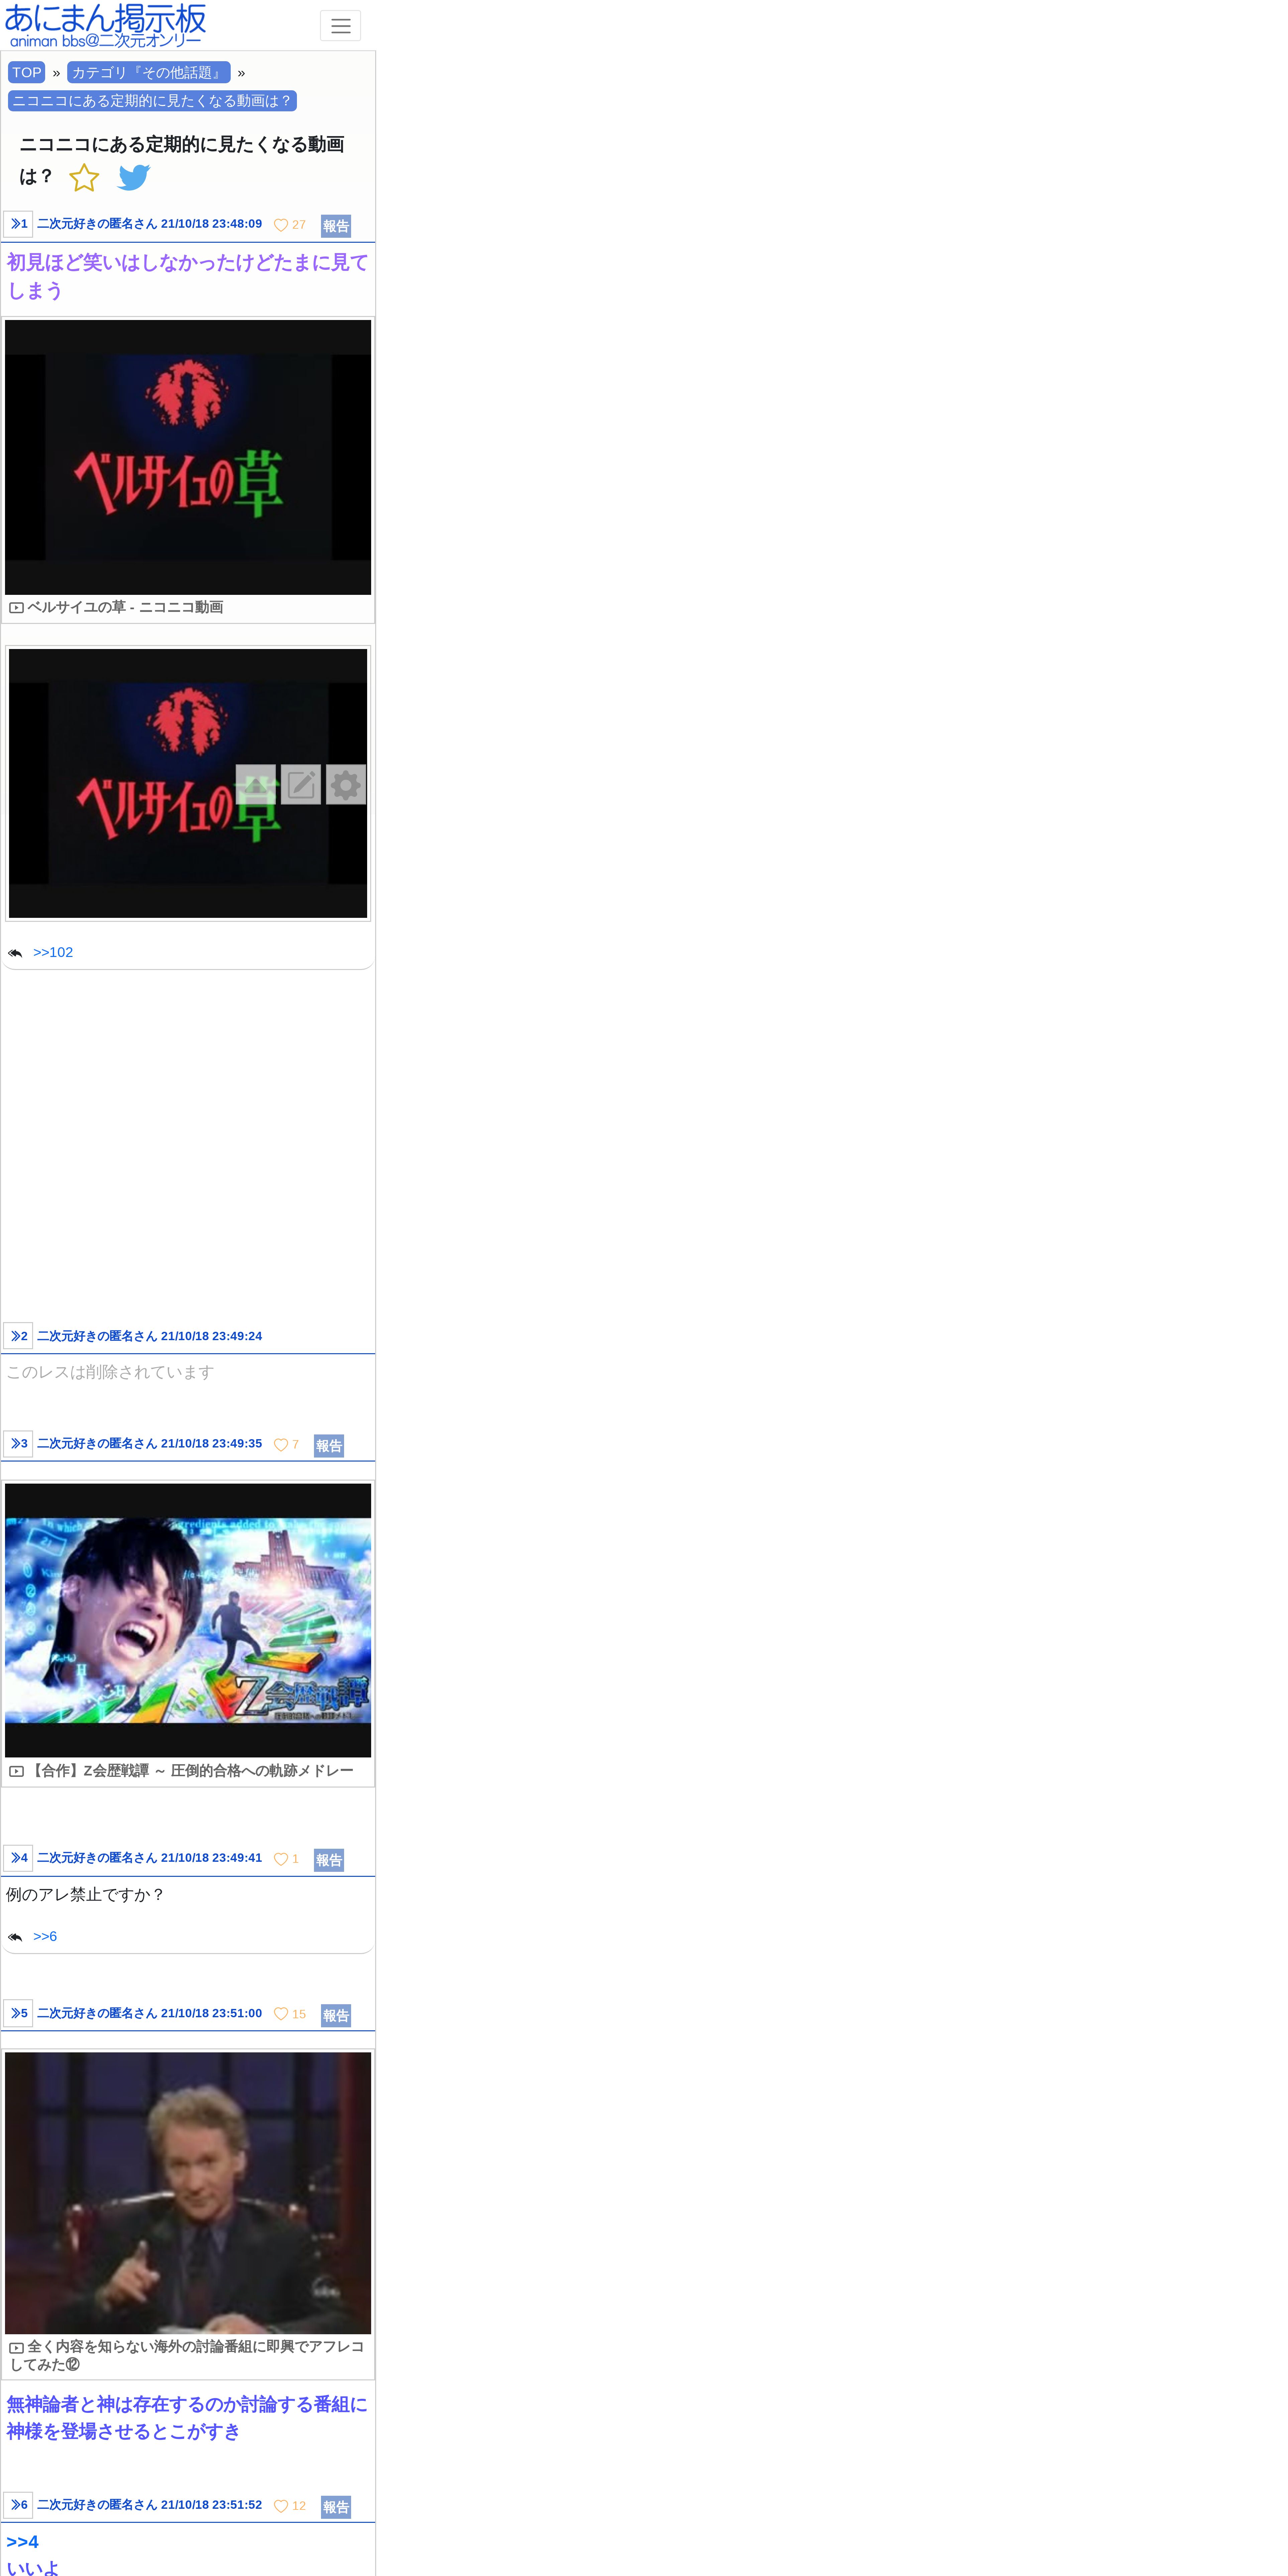Open ニコニコにある定期的に見たくなる動画は？ breadcrumb
This screenshot has height=2576, width=1288.
[152, 101]
